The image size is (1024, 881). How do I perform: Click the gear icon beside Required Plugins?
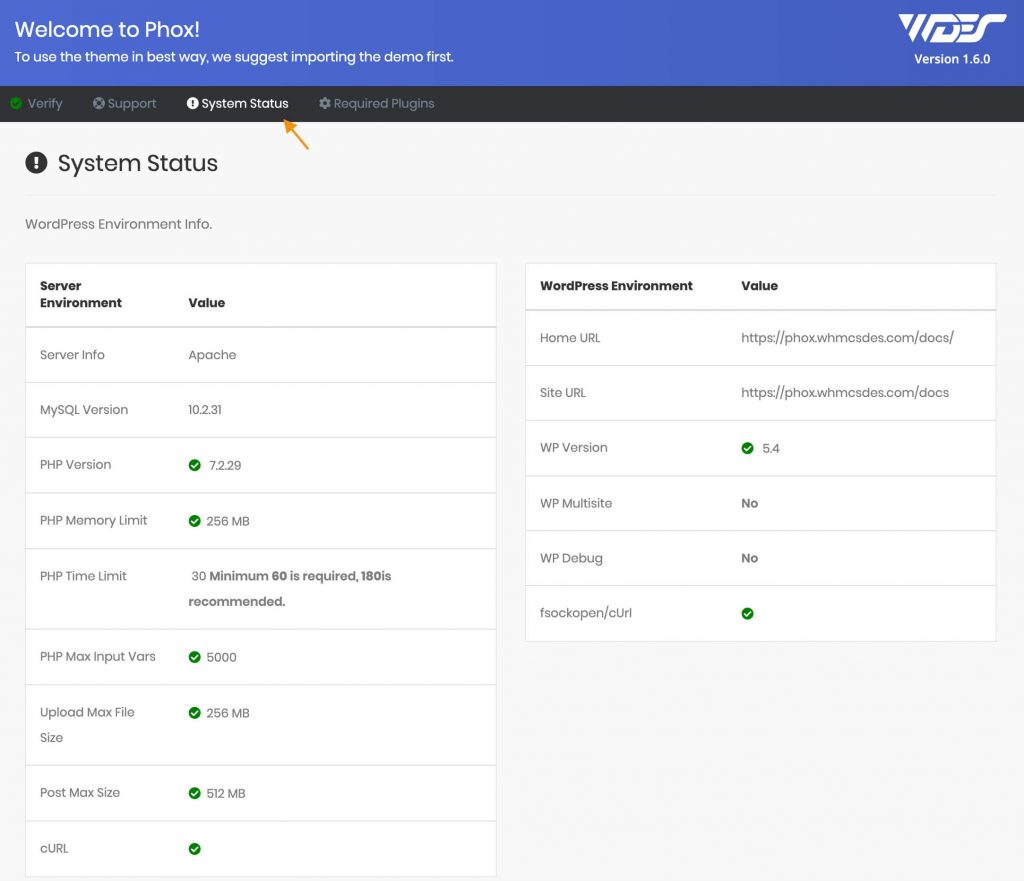(325, 103)
